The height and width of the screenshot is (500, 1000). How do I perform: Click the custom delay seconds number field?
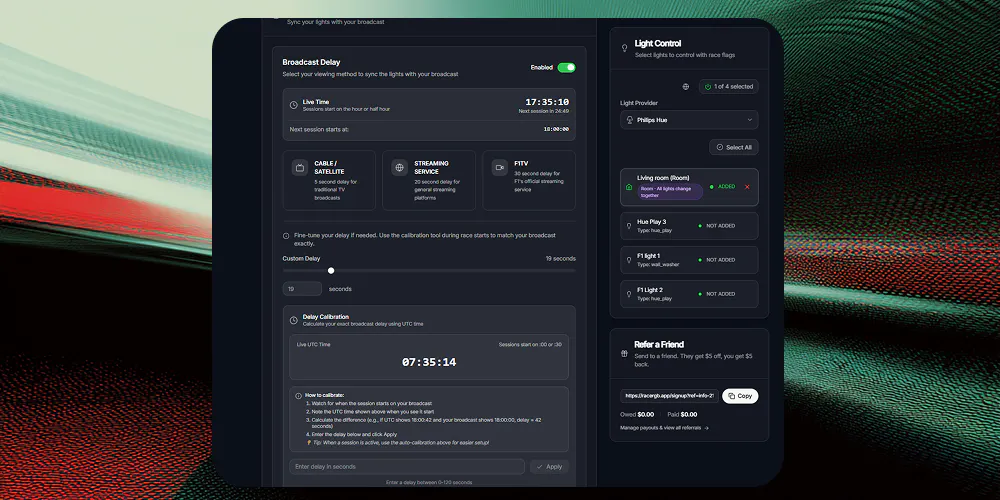point(302,289)
